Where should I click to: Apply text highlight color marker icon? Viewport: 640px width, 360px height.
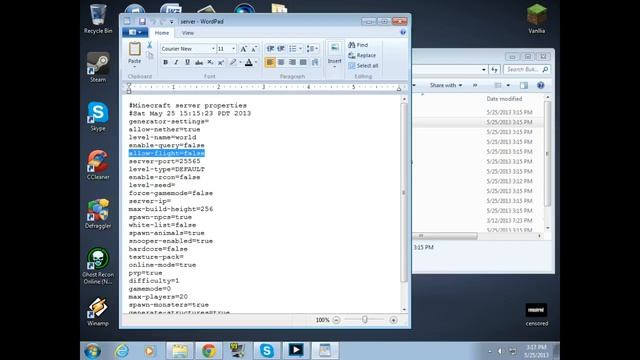pyautogui.click(x=233, y=62)
